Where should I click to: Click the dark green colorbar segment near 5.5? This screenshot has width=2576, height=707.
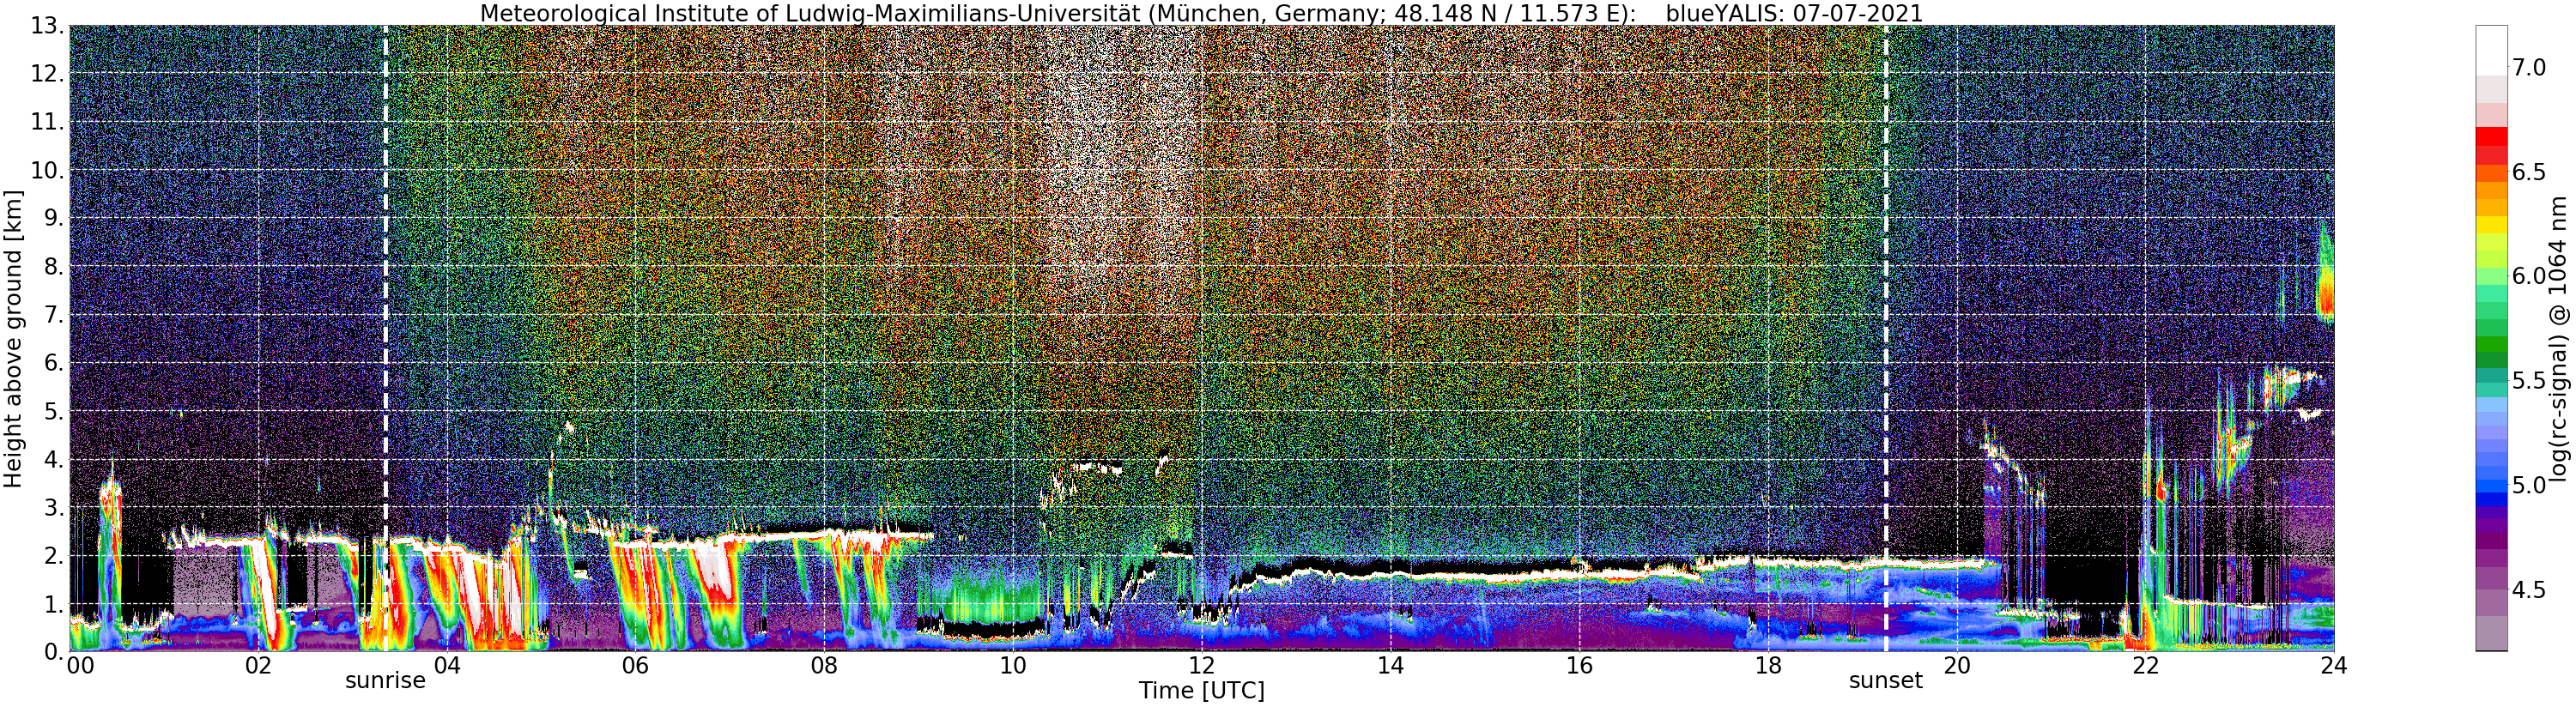pos(2491,360)
